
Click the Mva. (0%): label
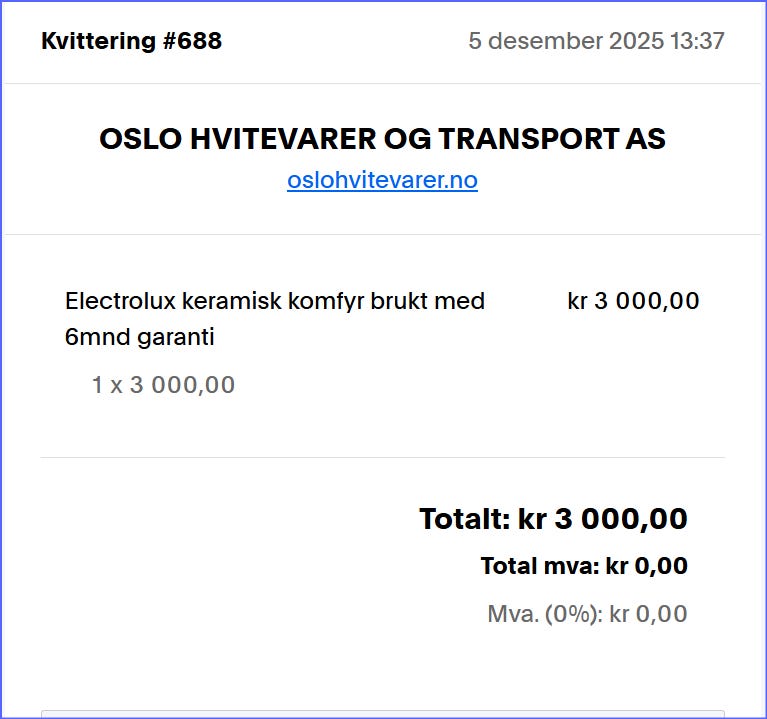[545, 614]
